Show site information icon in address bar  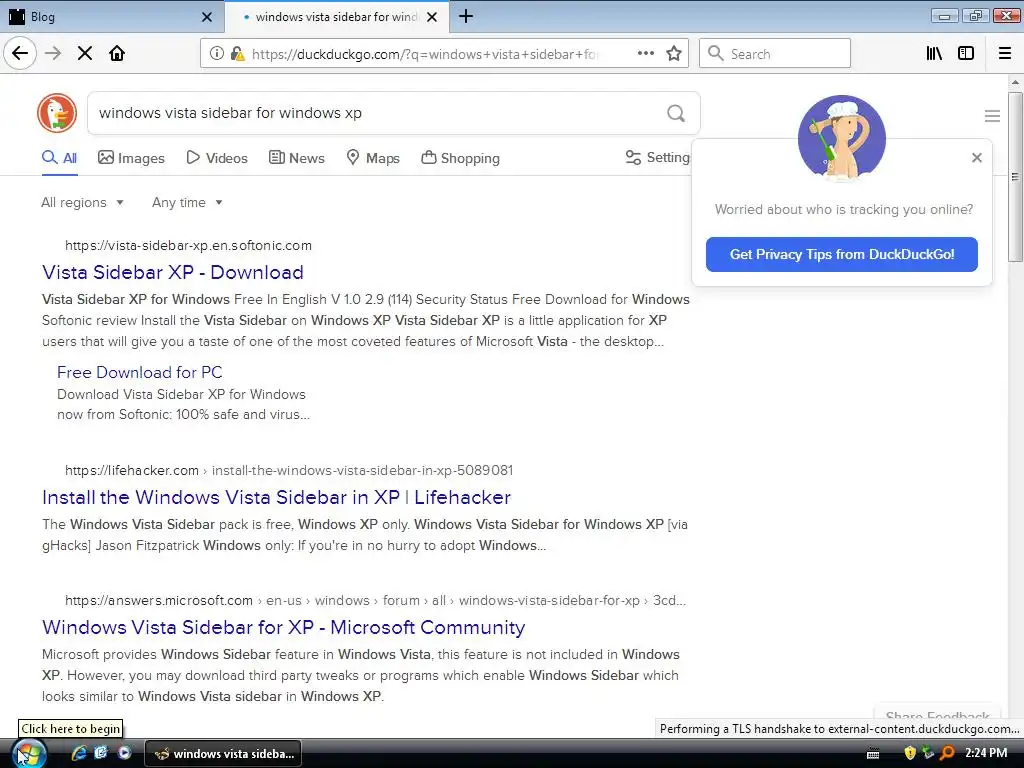217,54
